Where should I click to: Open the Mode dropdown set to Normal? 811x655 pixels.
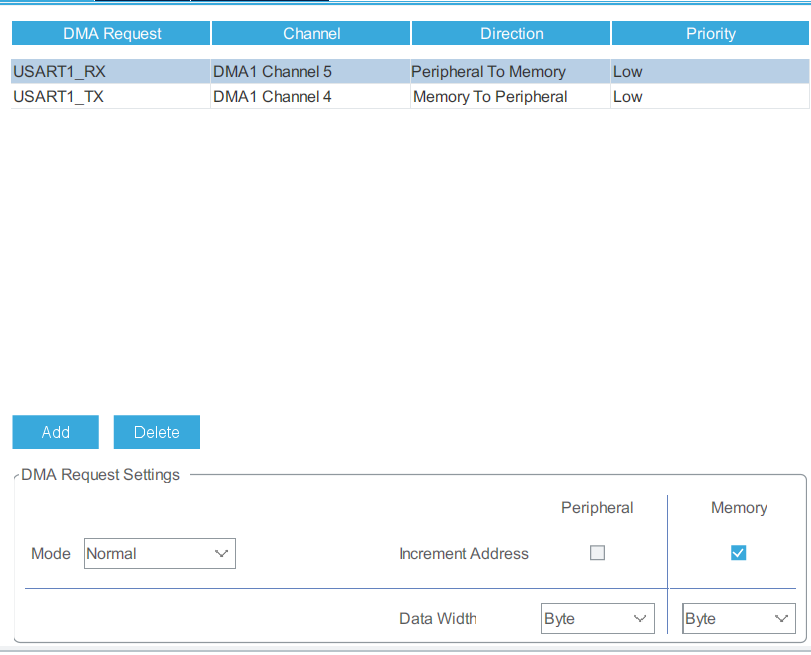pyautogui.click(x=160, y=553)
